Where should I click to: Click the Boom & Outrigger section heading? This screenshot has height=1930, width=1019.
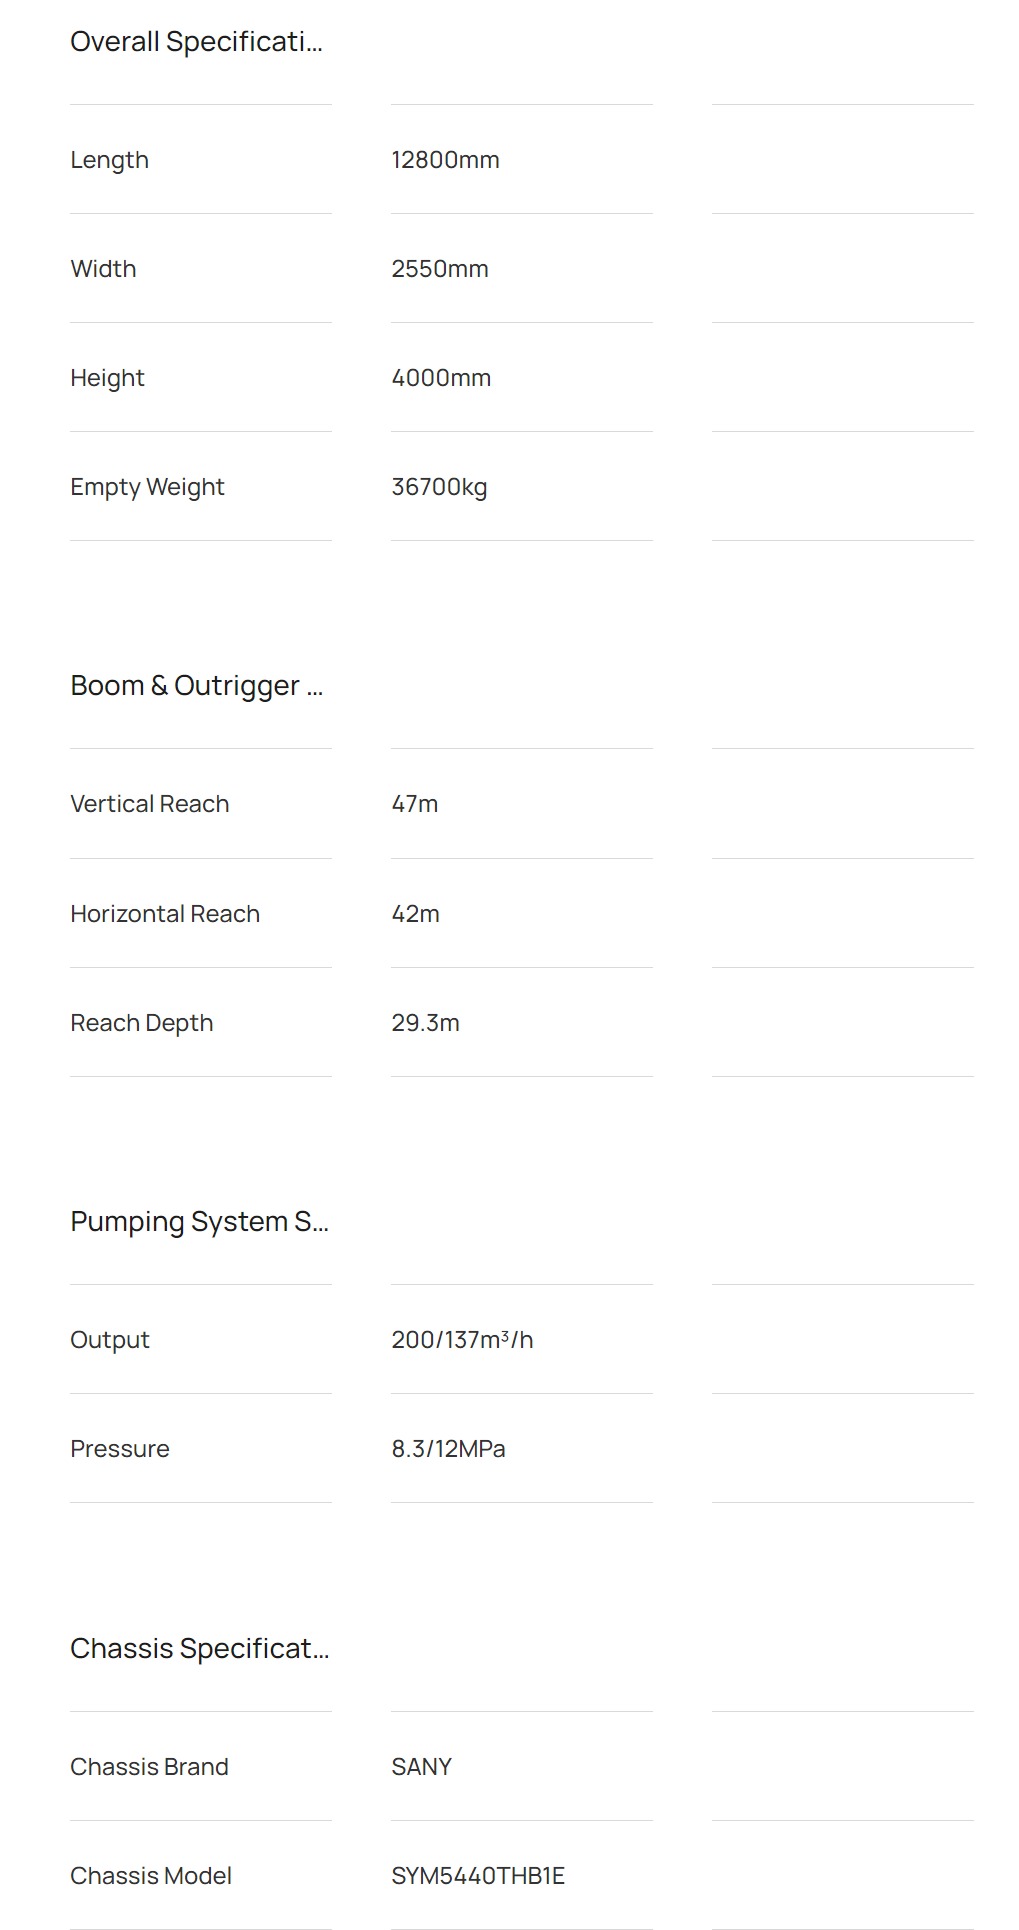196,686
